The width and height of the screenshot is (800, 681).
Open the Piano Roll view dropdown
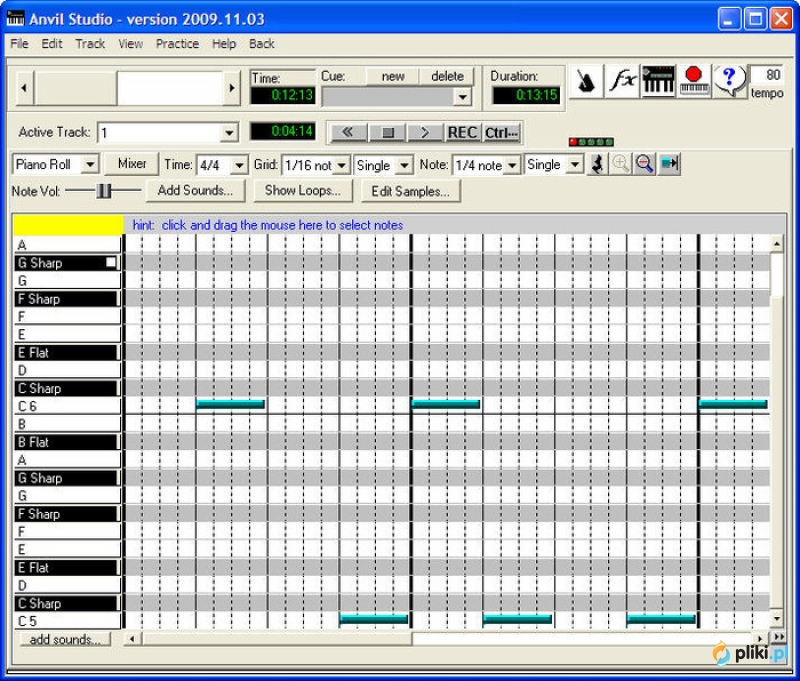(x=90, y=164)
